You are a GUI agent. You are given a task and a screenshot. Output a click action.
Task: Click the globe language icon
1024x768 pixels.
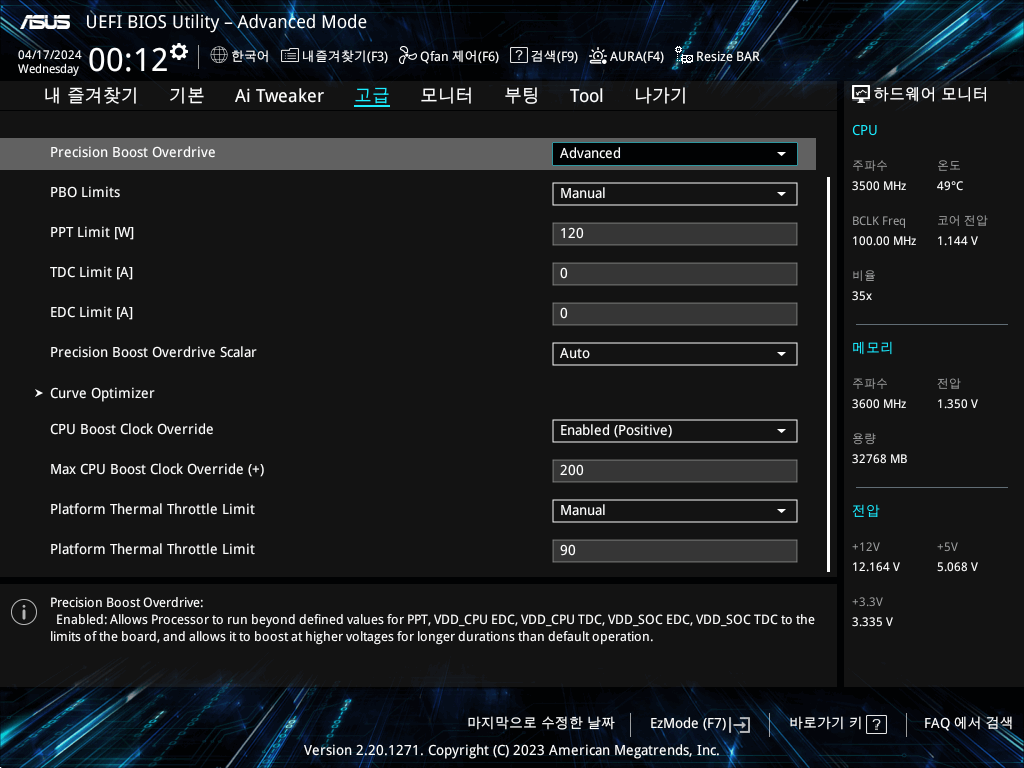pyautogui.click(x=219, y=56)
